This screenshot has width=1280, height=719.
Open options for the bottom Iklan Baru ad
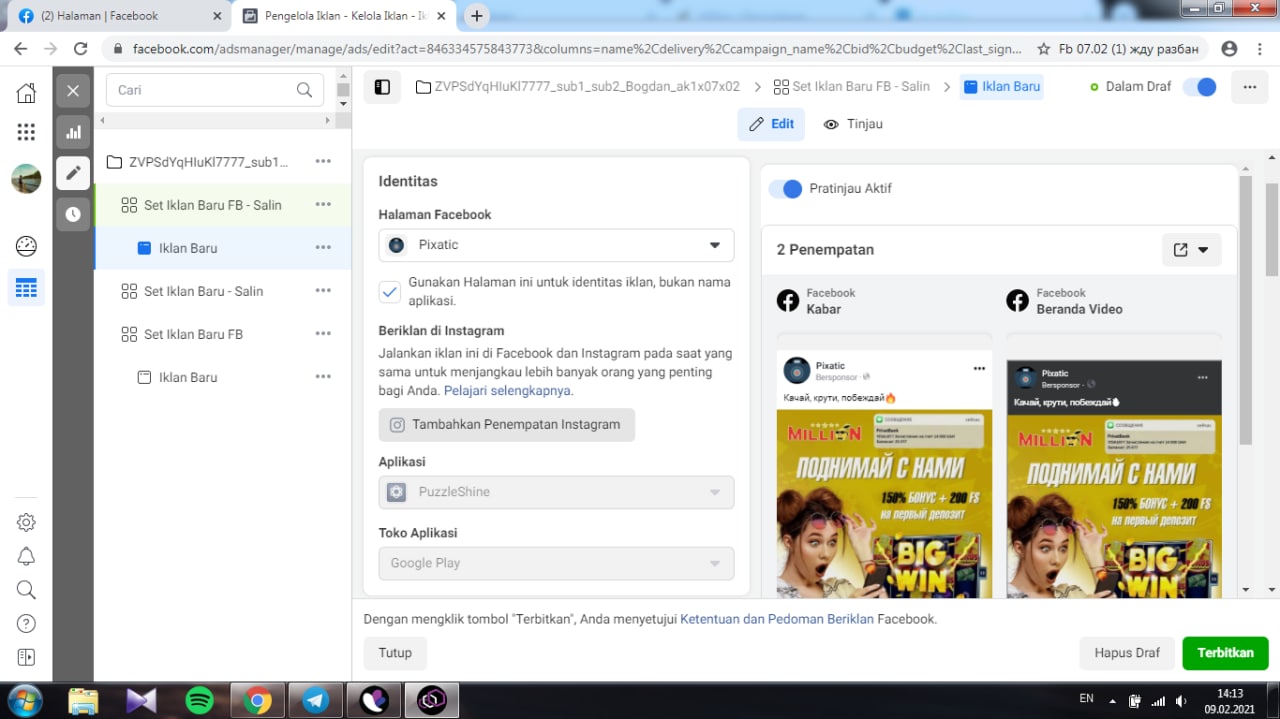[323, 376]
